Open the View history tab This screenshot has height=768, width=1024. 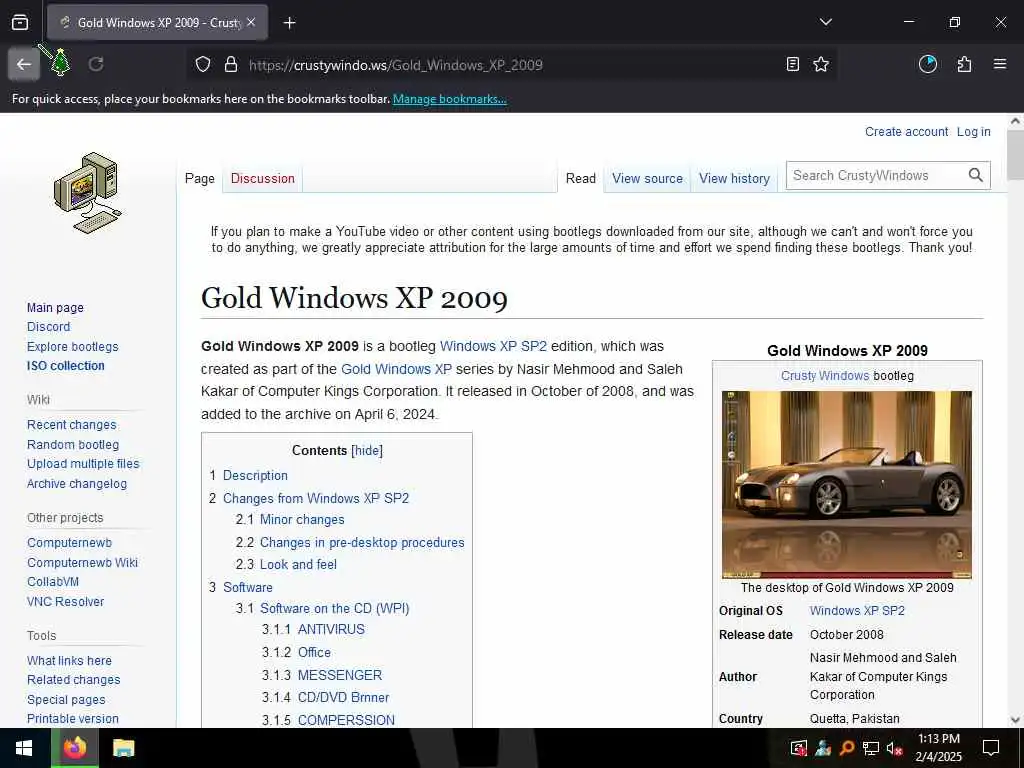coord(734,178)
